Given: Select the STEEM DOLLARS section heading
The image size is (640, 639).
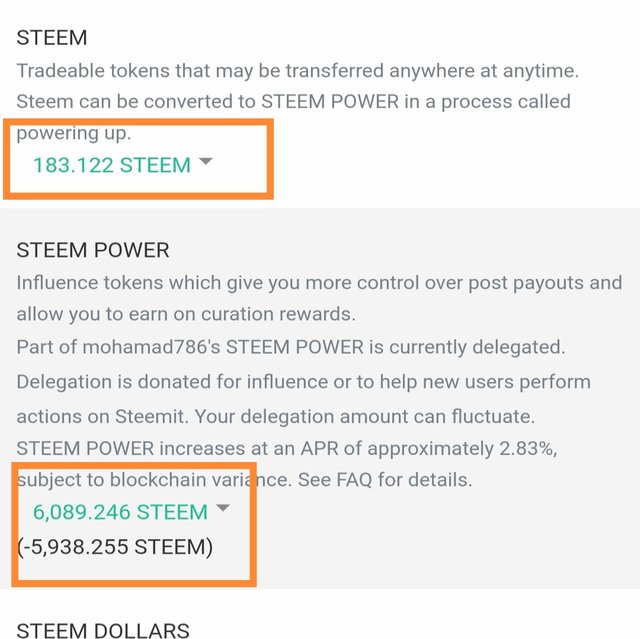Looking at the screenshot, I should click(103, 630).
